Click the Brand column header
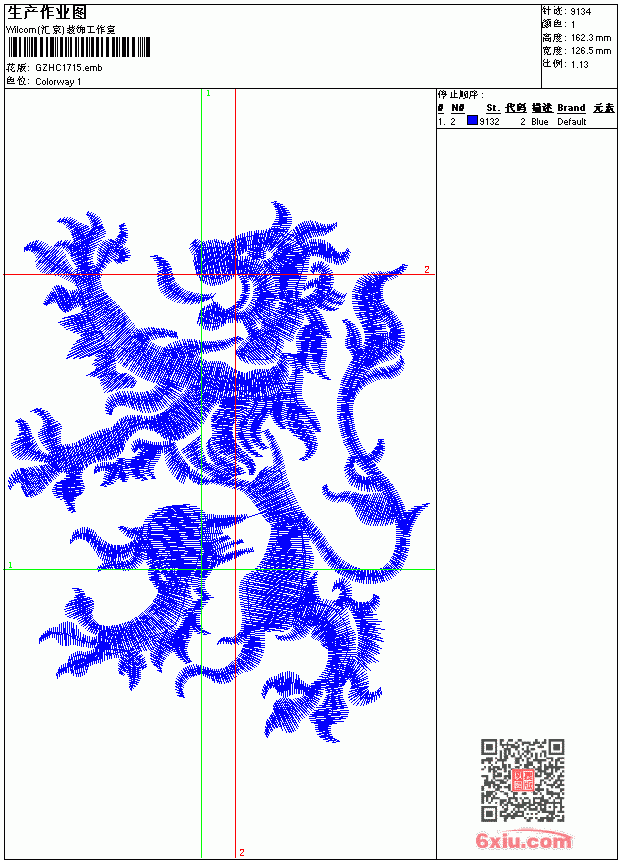Screen dimensions: 620x860 (571, 108)
